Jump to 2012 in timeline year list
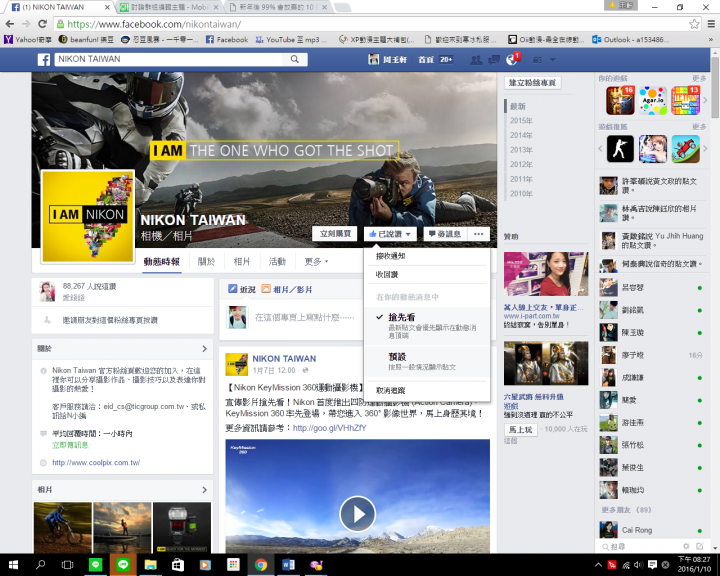Screen dimensions: 720x576 pyautogui.click(x=521, y=164)
